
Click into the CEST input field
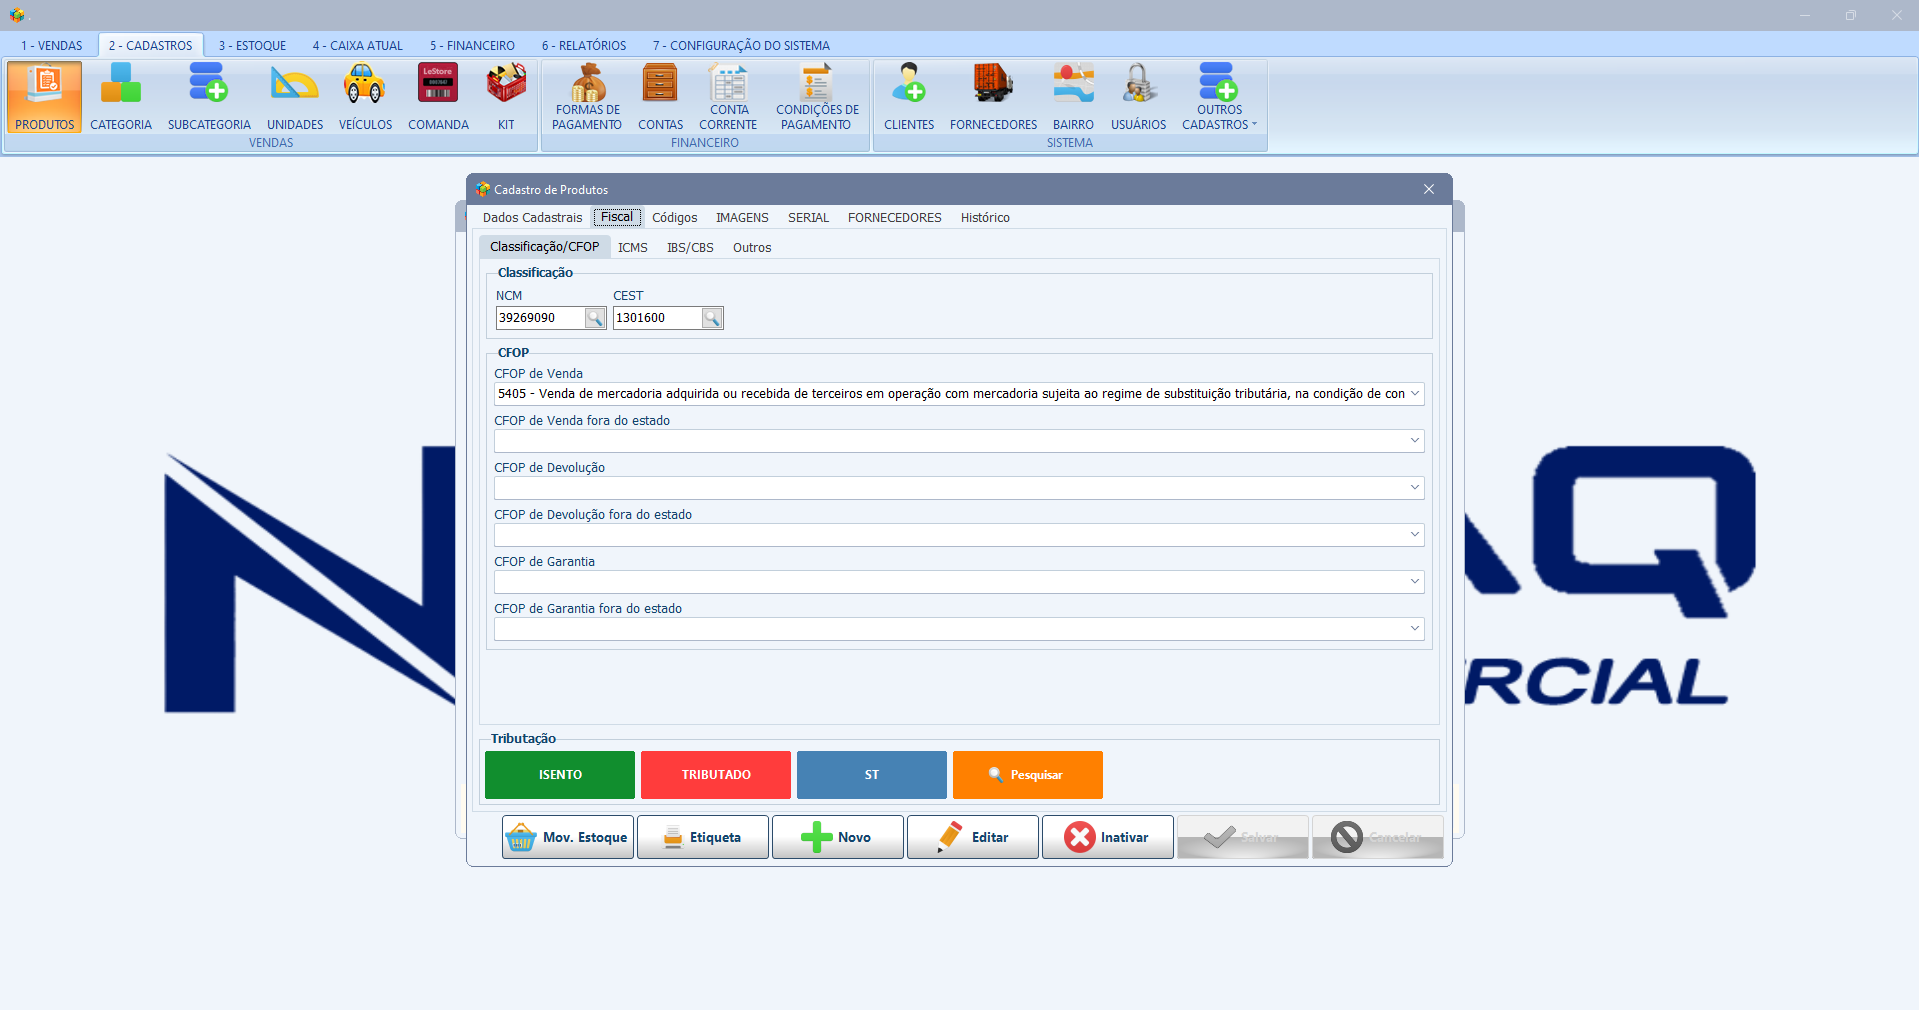[x=657, y=318]
